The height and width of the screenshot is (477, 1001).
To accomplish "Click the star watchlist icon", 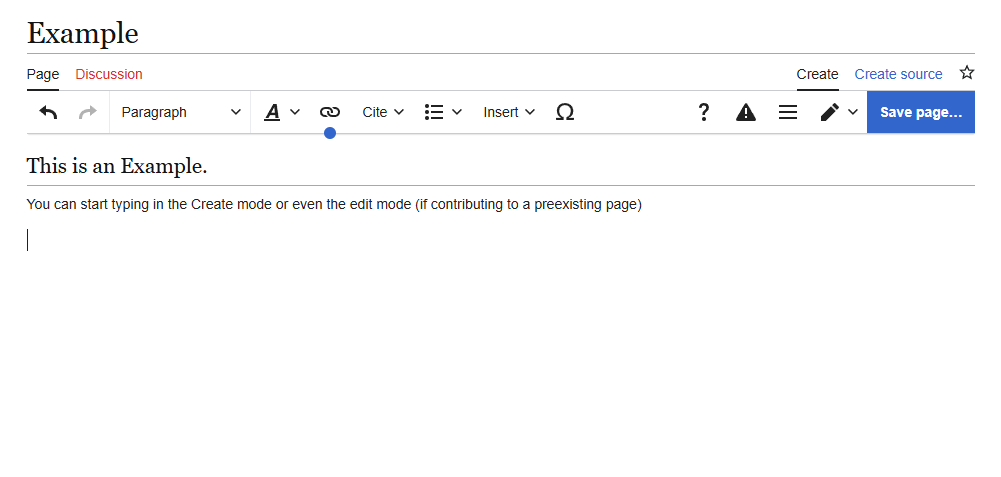I will click(x=967, y=73).
